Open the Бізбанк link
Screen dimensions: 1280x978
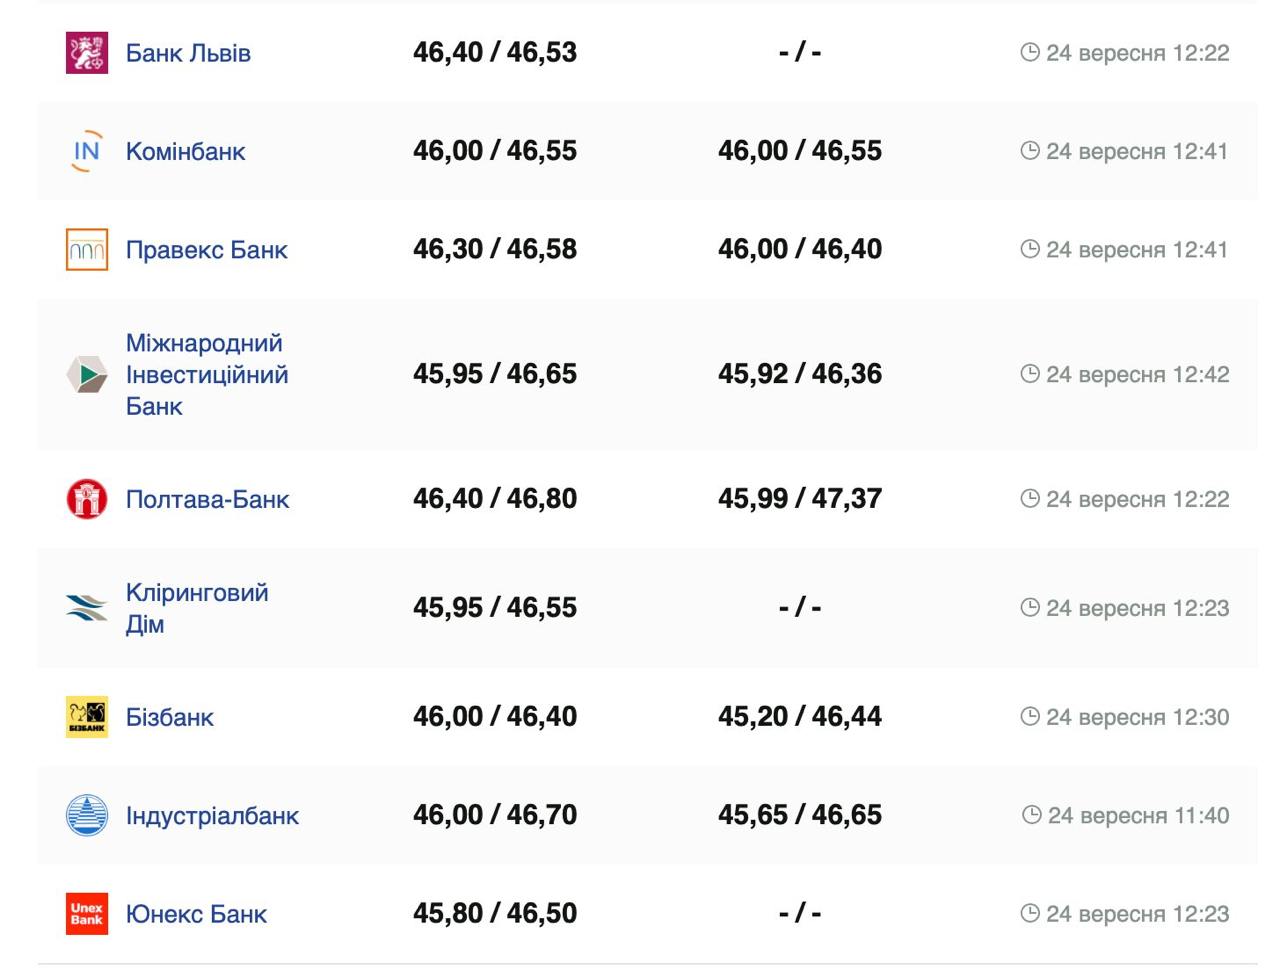point(169,717)
